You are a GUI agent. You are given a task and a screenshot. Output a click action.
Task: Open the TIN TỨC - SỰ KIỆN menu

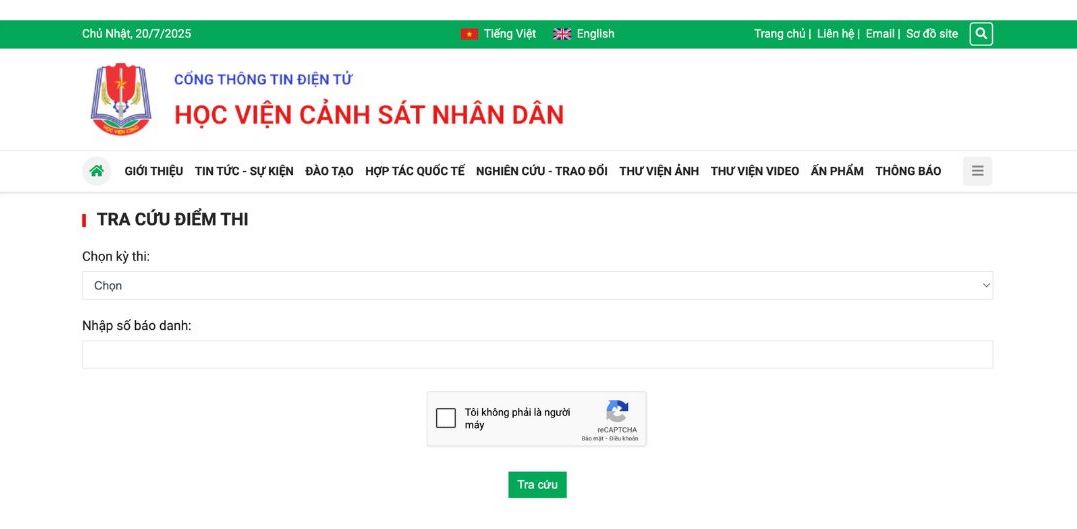pyautogui.click(x=244, y=171)
